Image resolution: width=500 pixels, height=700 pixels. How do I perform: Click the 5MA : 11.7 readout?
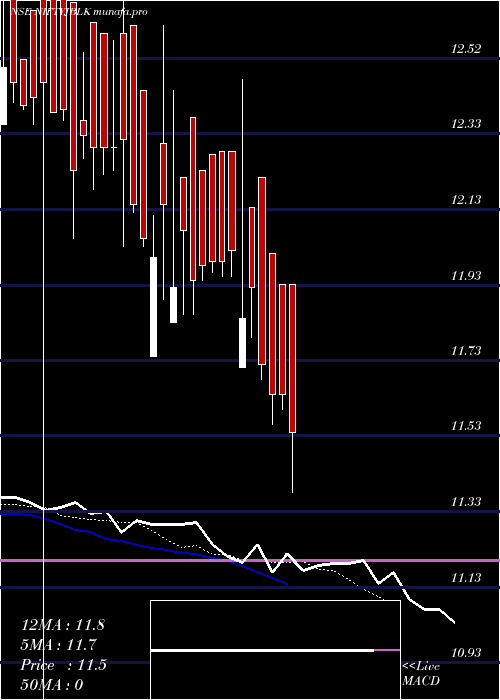[59, 645]
